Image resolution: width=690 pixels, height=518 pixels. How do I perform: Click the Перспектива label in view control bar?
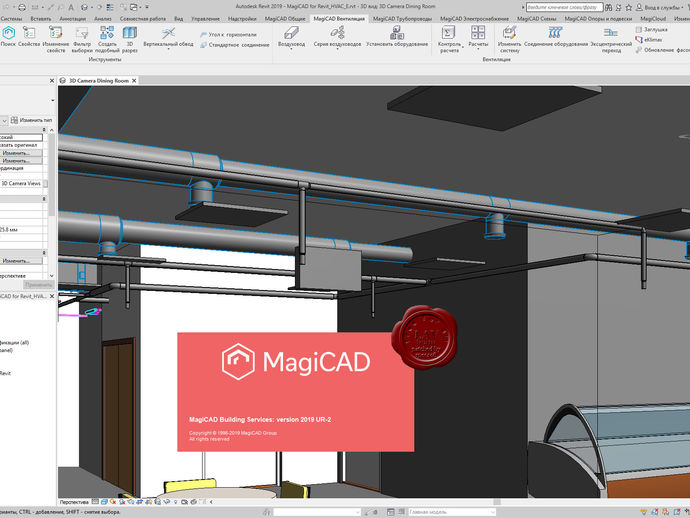coord(74,502)
